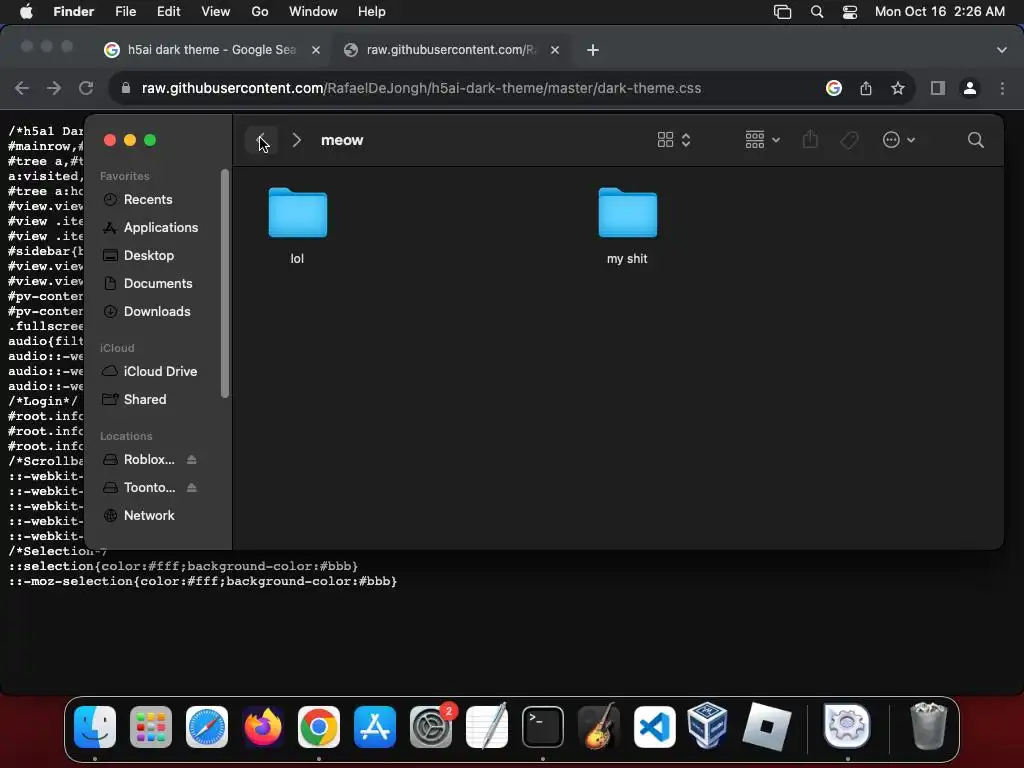Image resolution: width=1024 pixels, height=768 pixels.
Task: Close the h5ai dark theme tab
Action: 316,50
